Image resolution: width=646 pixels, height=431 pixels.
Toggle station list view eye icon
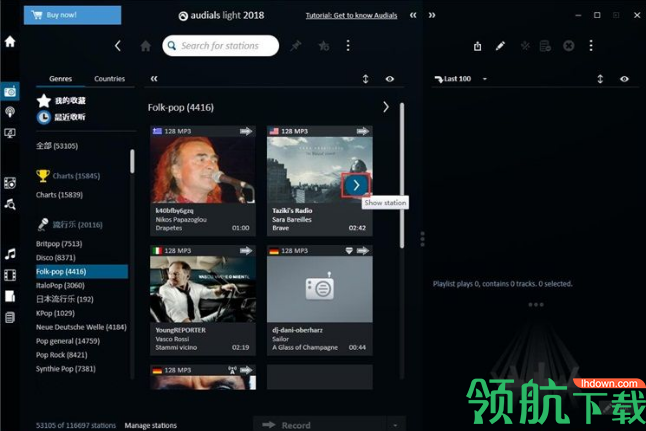390,79
